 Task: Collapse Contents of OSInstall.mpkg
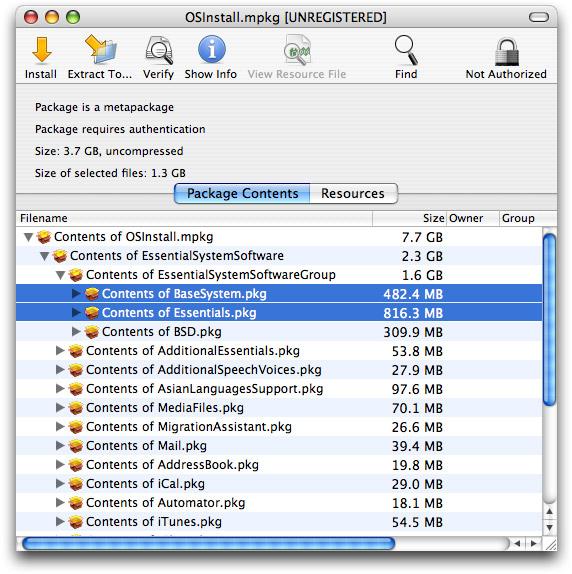click(x=28, y=237)
